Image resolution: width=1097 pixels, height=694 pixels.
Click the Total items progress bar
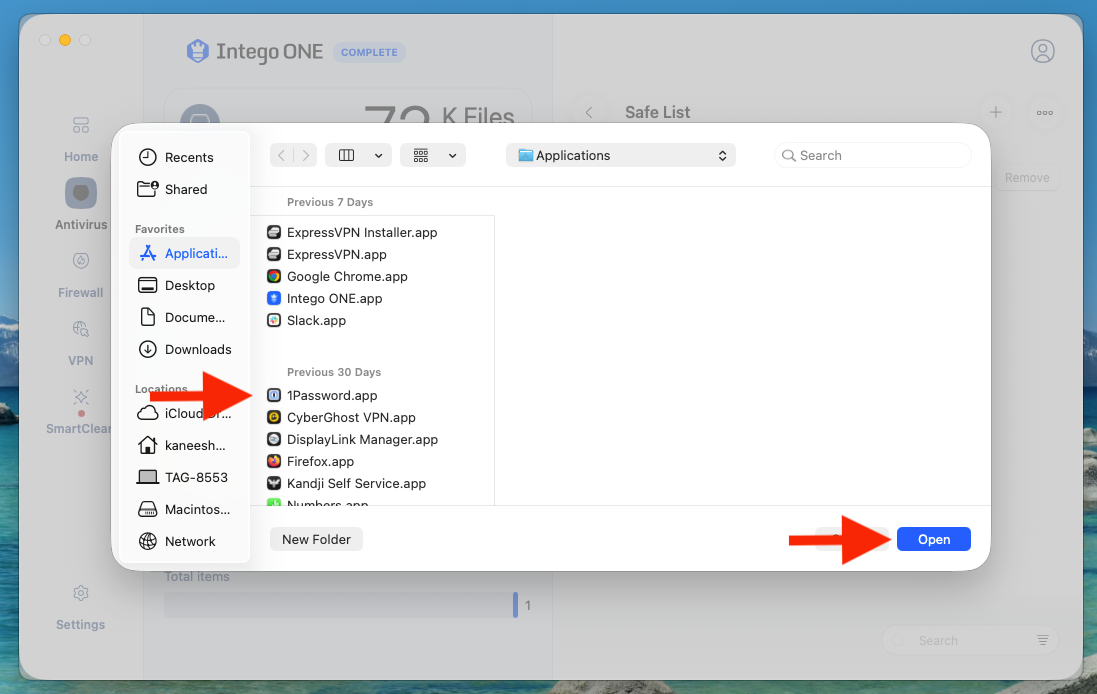341,605
